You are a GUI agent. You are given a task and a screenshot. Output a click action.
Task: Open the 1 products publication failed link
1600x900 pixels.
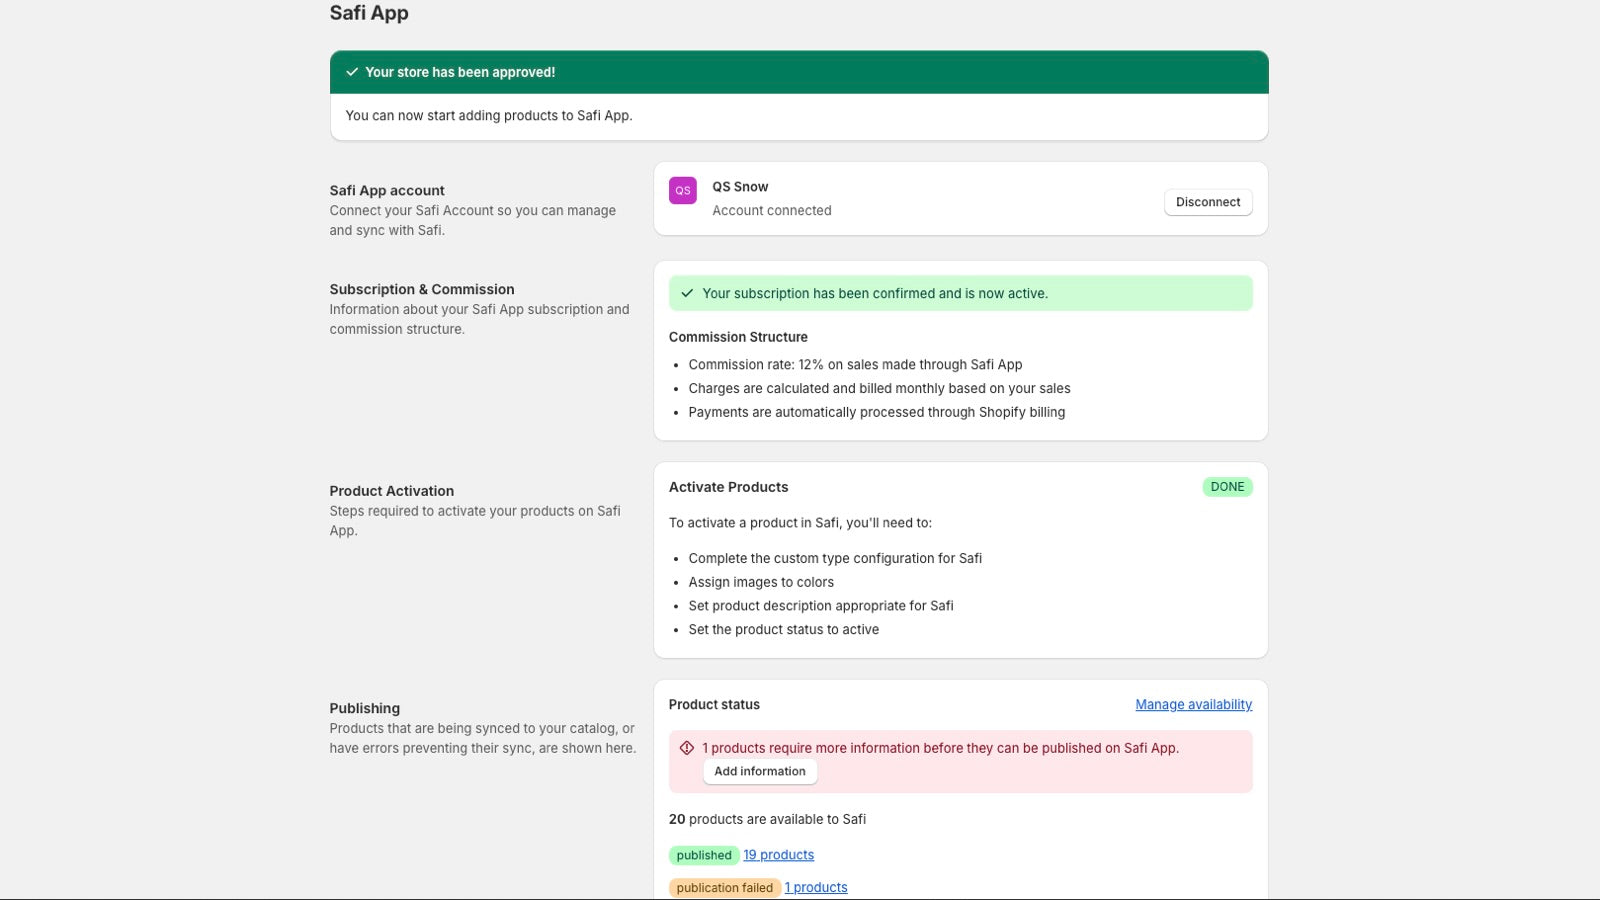[816, 887]
